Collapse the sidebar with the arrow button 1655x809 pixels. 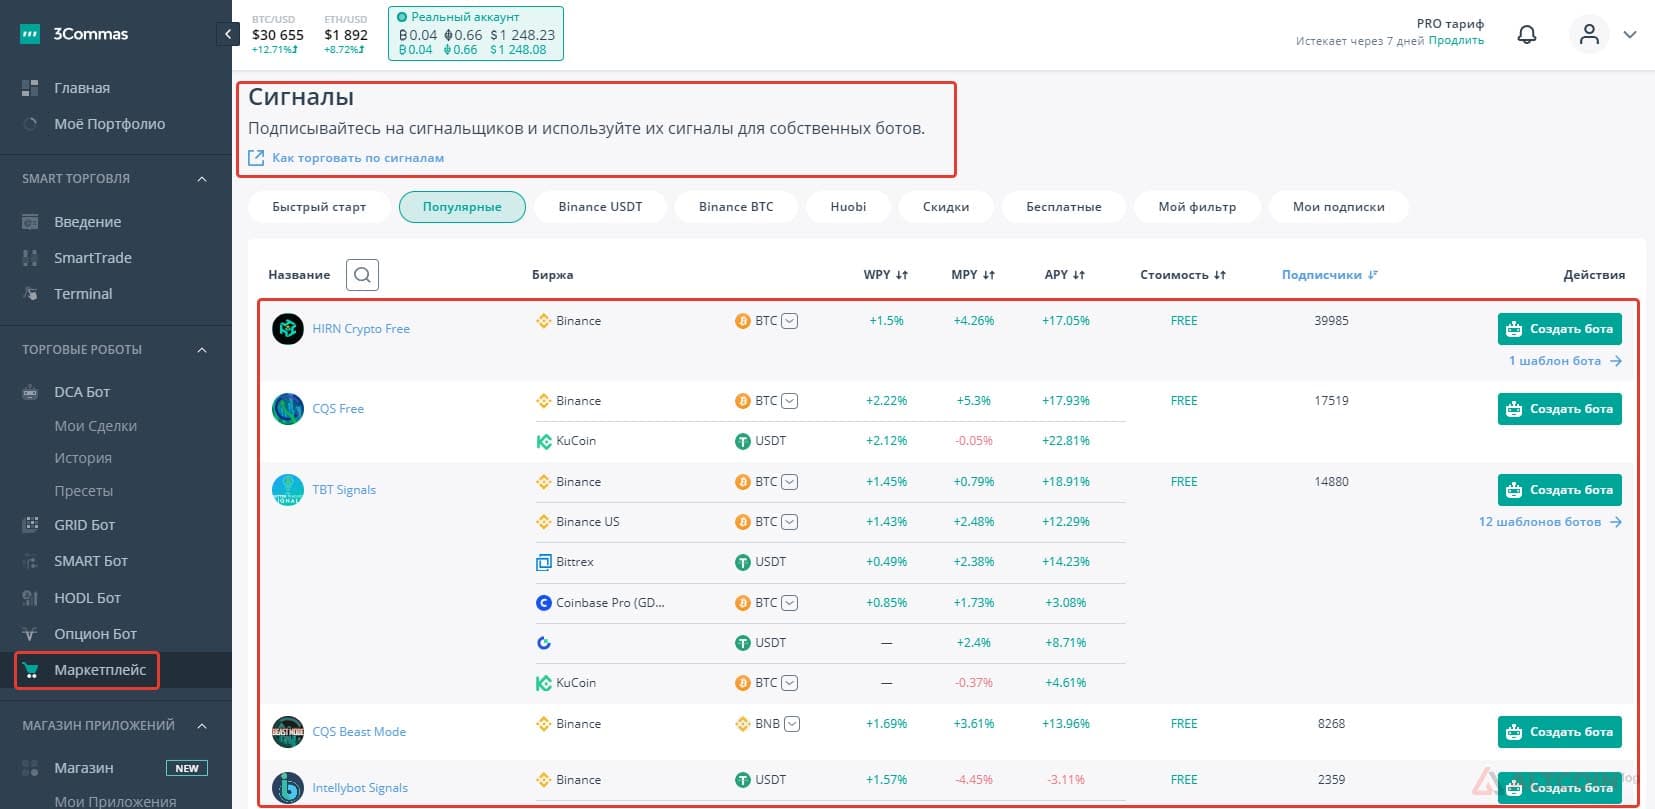228,34
